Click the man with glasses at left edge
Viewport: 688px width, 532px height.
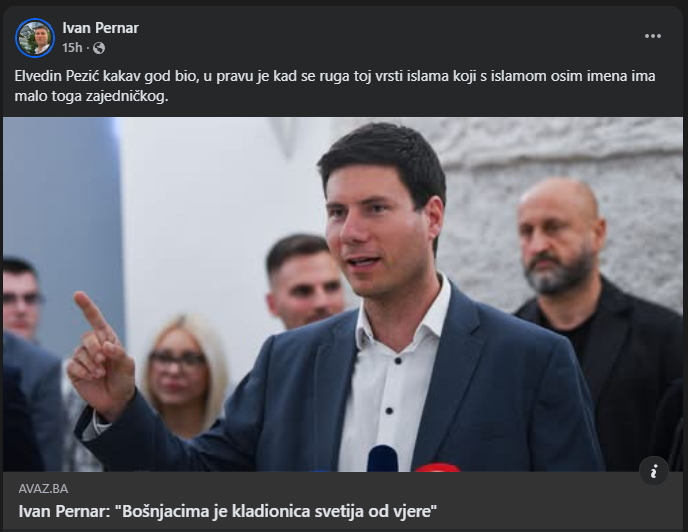(21, 298)
